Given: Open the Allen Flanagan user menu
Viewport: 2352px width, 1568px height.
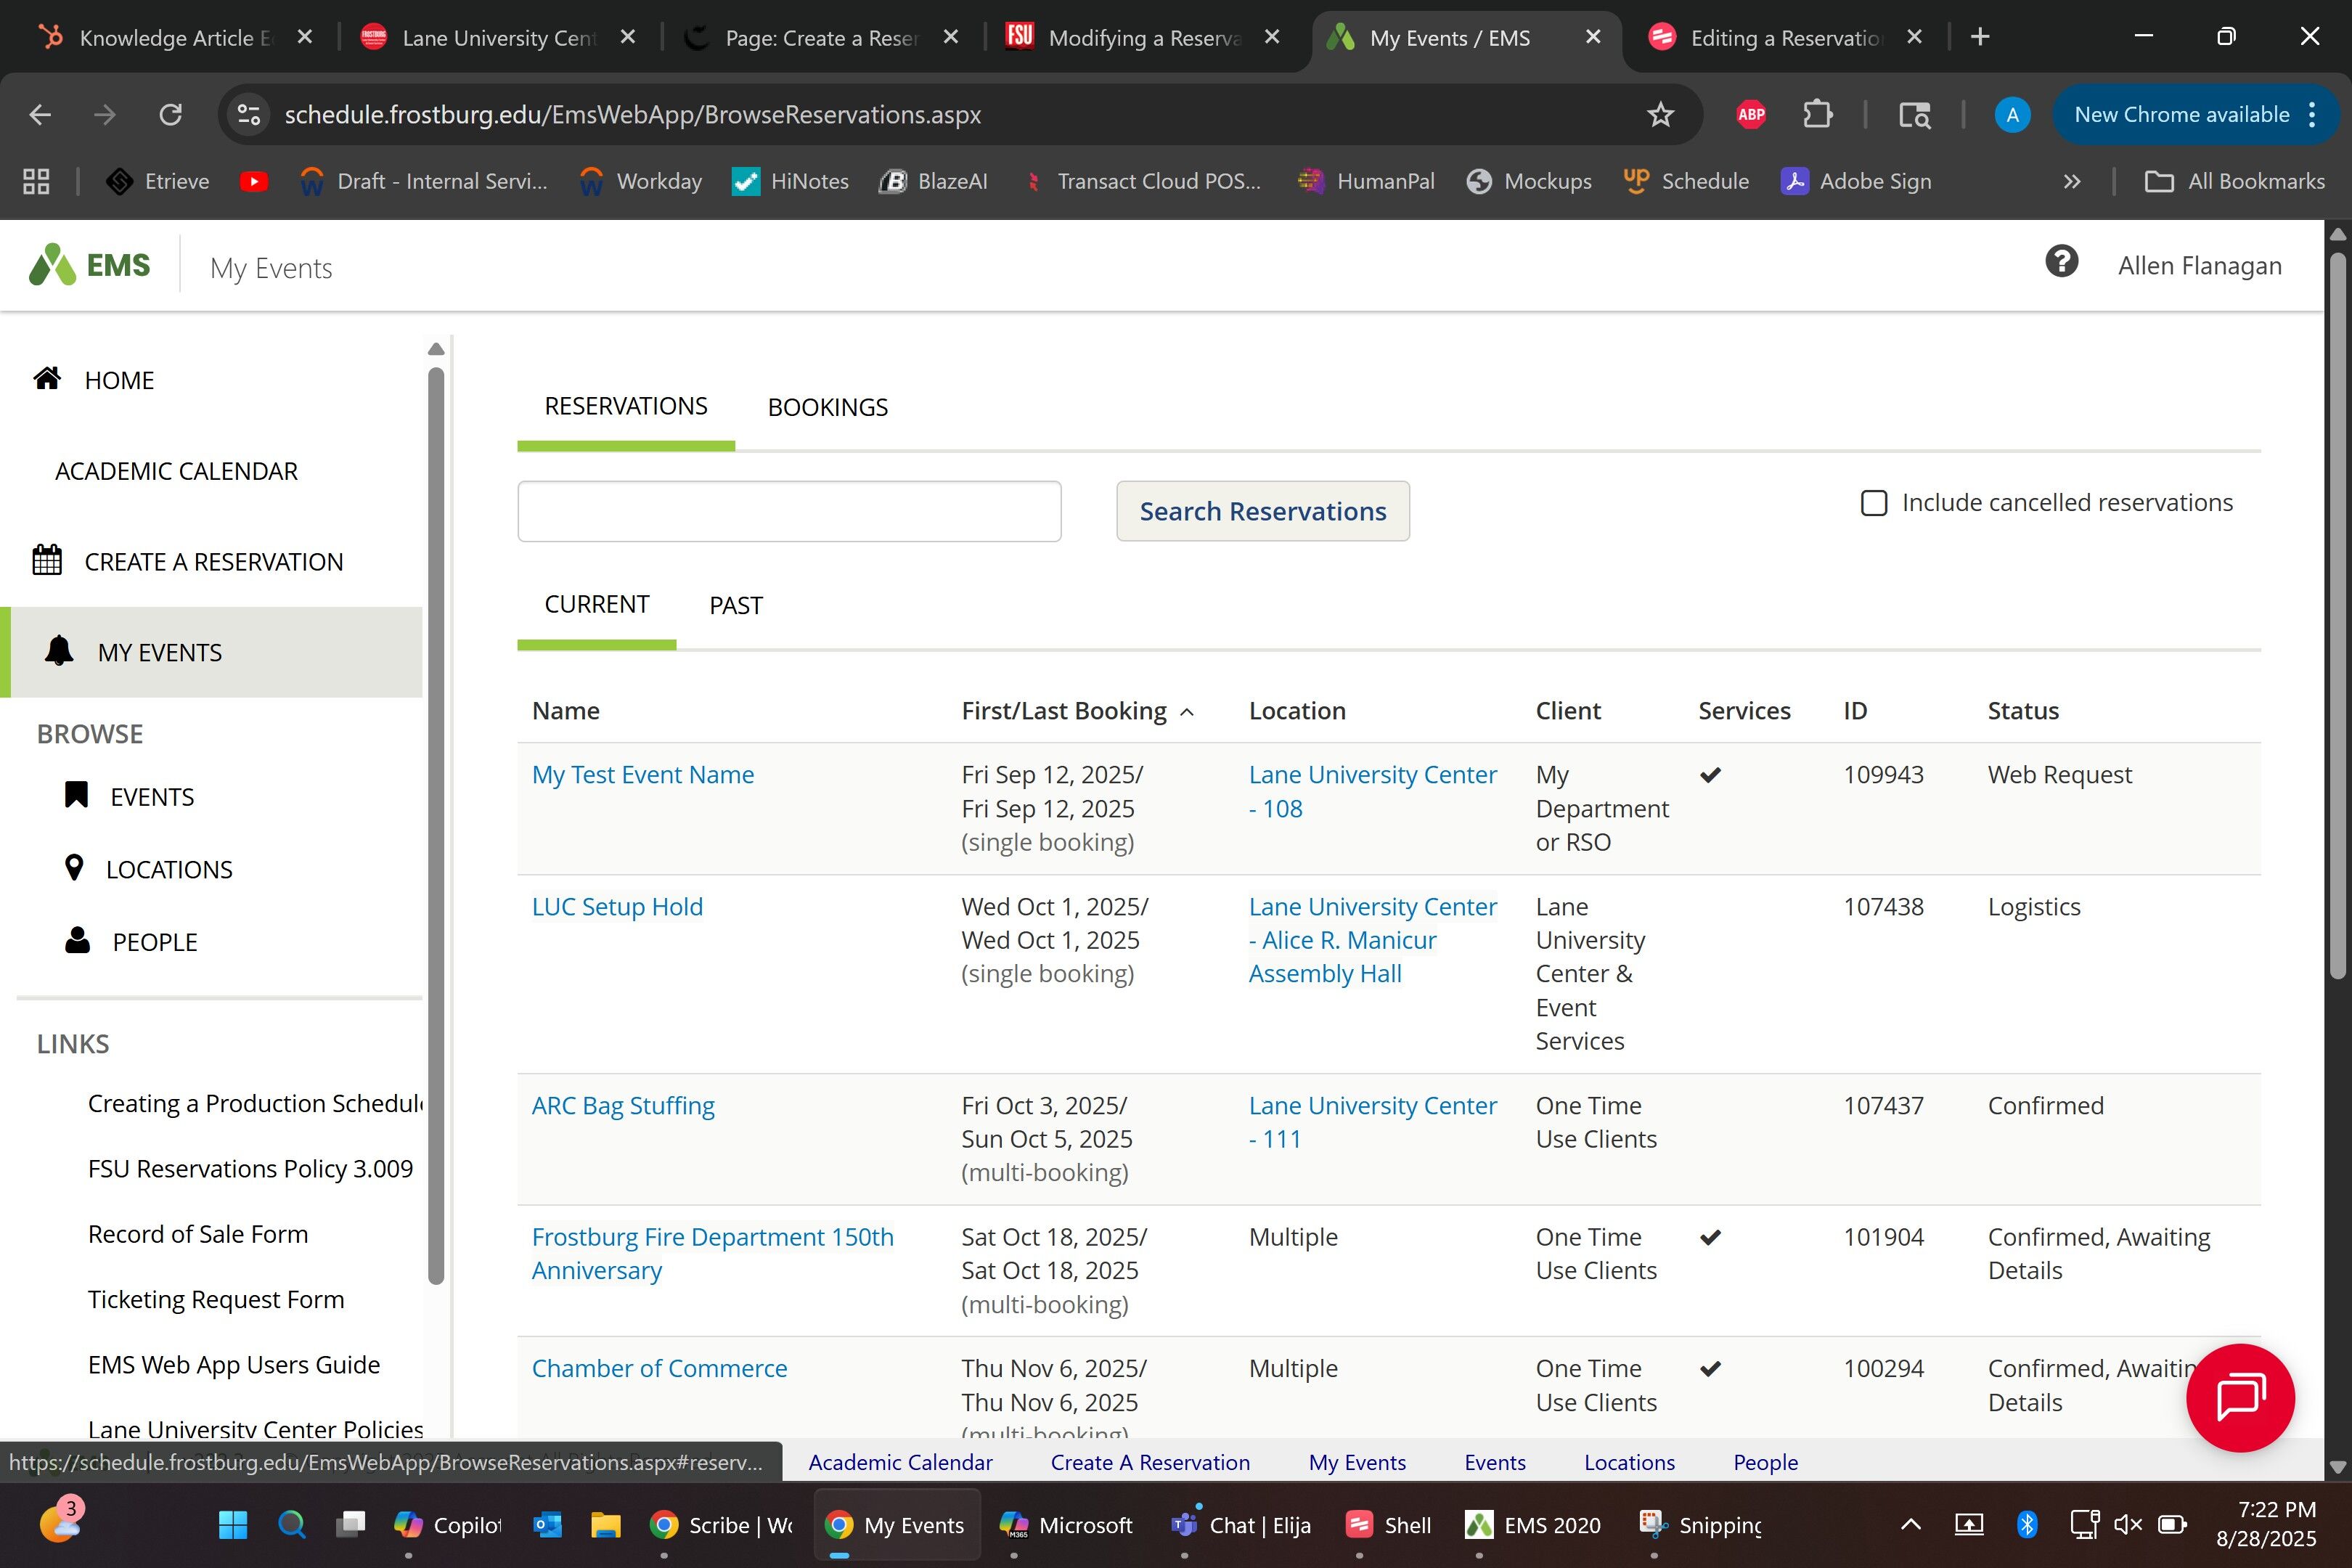Looking at the screenshot, I should pos(2199,266).
